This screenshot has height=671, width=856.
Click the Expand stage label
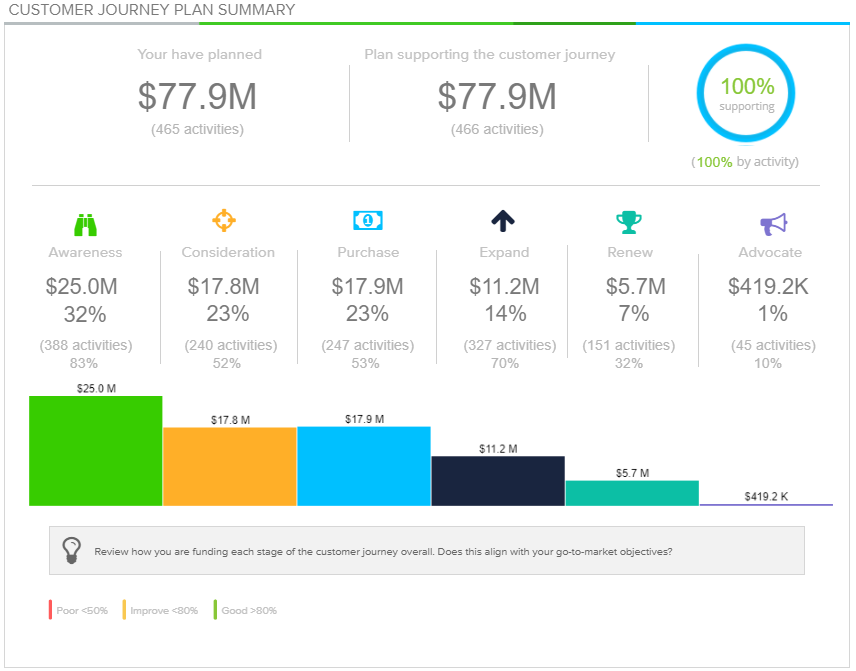(x=504, y=252)
